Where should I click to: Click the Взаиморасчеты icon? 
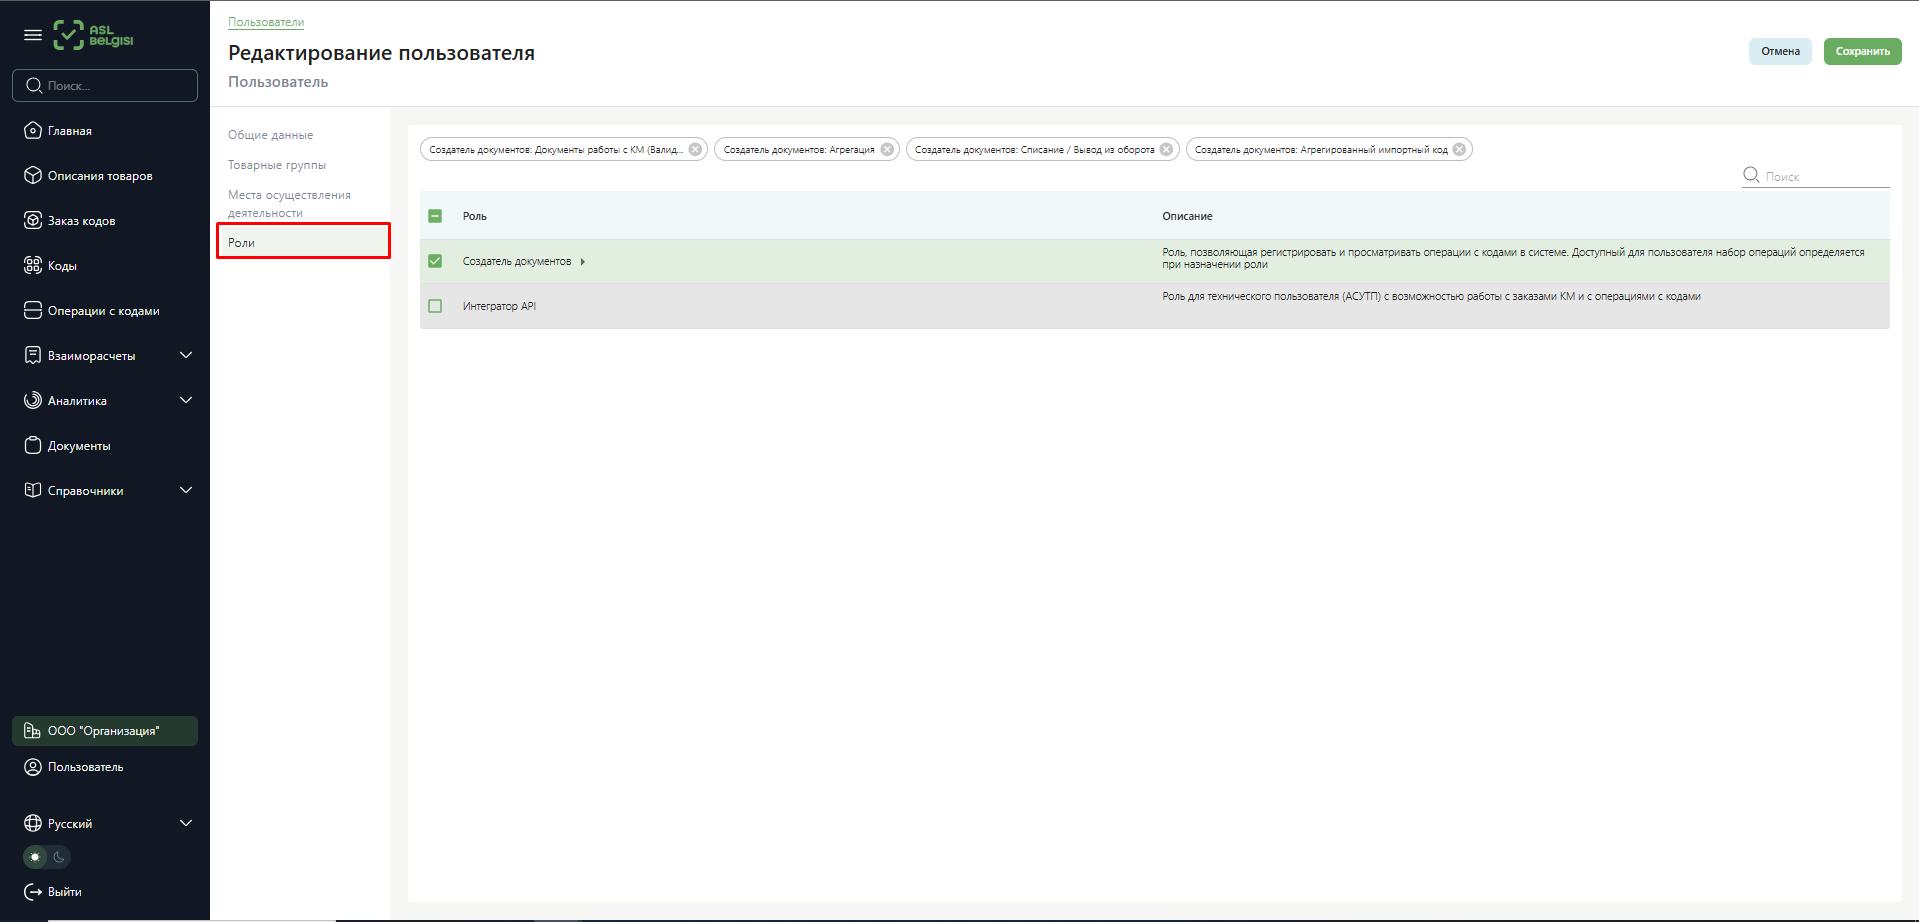coord(33,356)
